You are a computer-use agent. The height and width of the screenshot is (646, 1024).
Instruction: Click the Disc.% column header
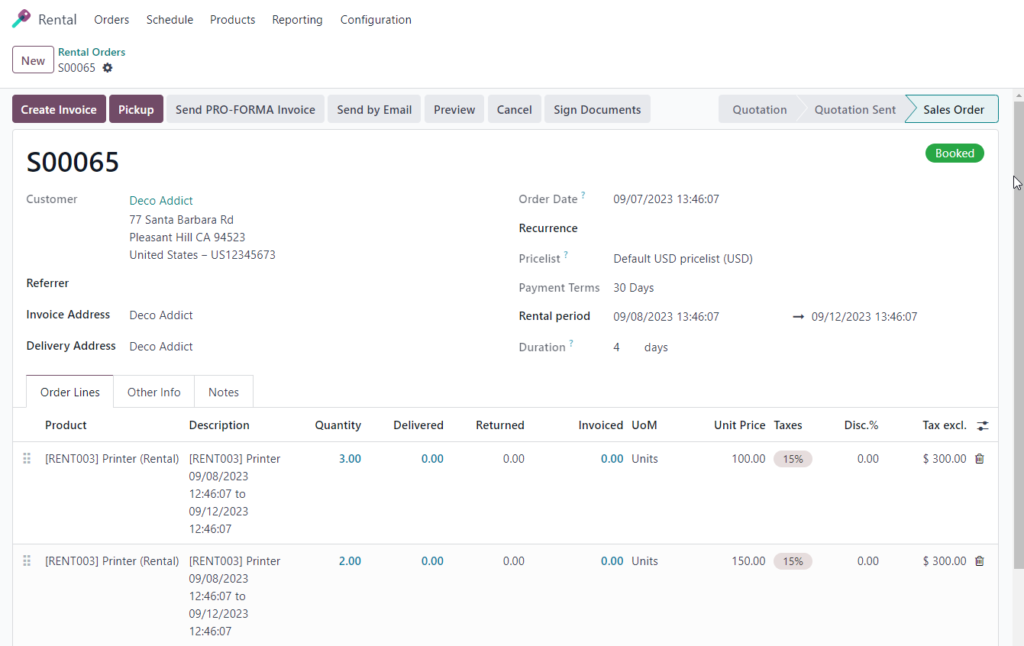(x=861, y=425)
